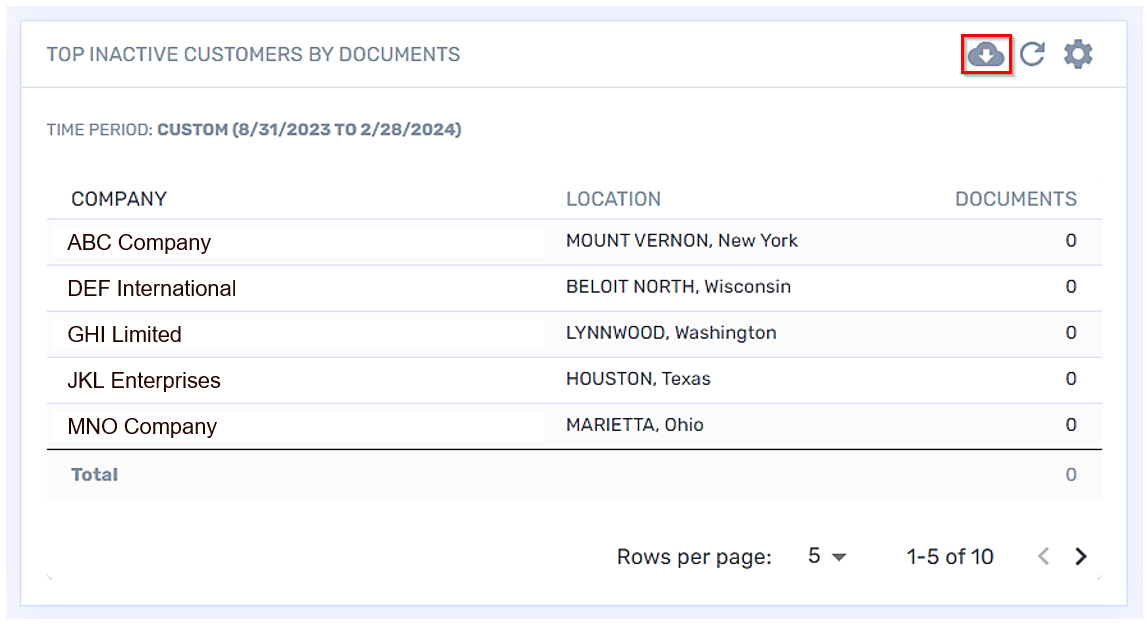Sort by Documents column header
This screenshot has height=624, width=1147.
click(x=1015, y=199)
